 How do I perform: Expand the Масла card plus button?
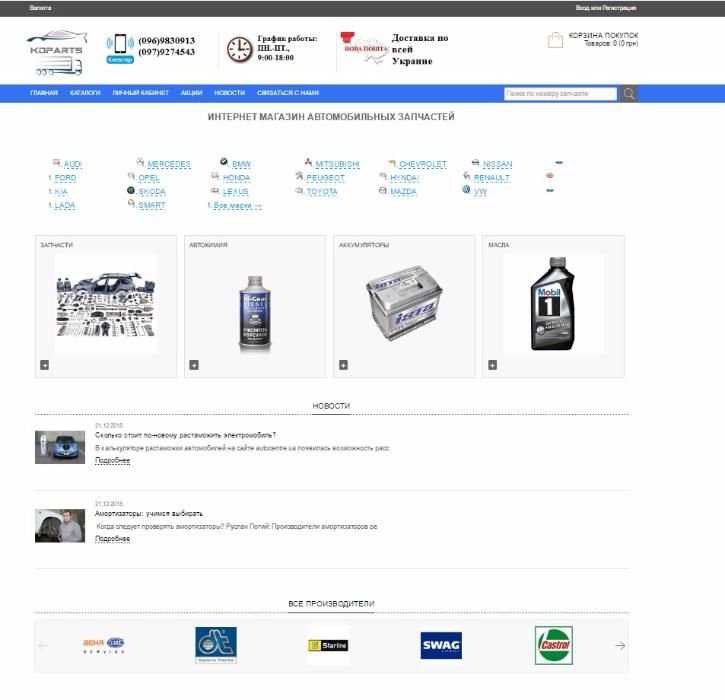tap(493, 365)
